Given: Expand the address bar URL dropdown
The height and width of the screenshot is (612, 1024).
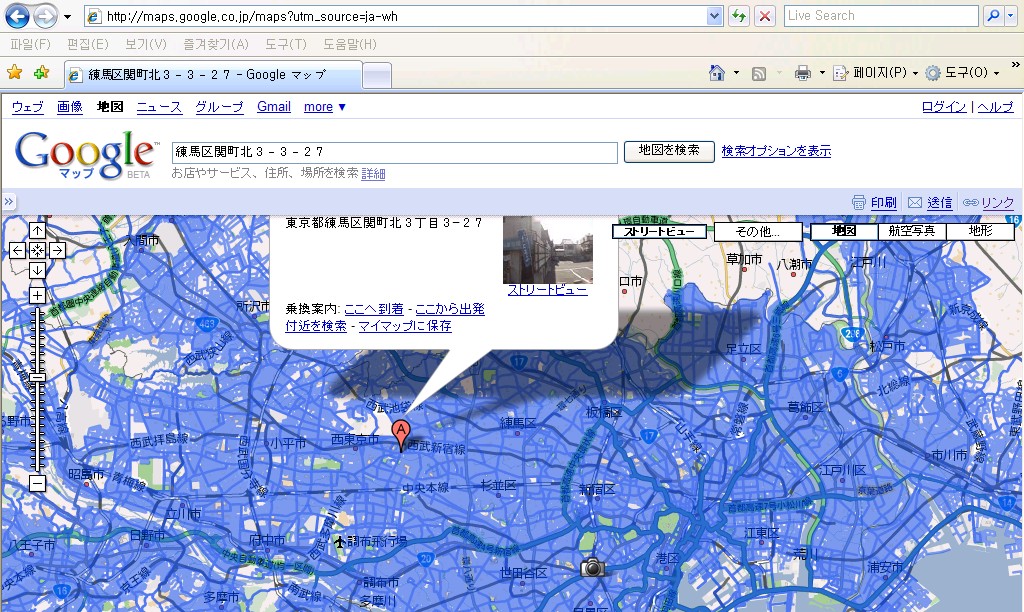Looking at the screenshot, I should 714,16.
